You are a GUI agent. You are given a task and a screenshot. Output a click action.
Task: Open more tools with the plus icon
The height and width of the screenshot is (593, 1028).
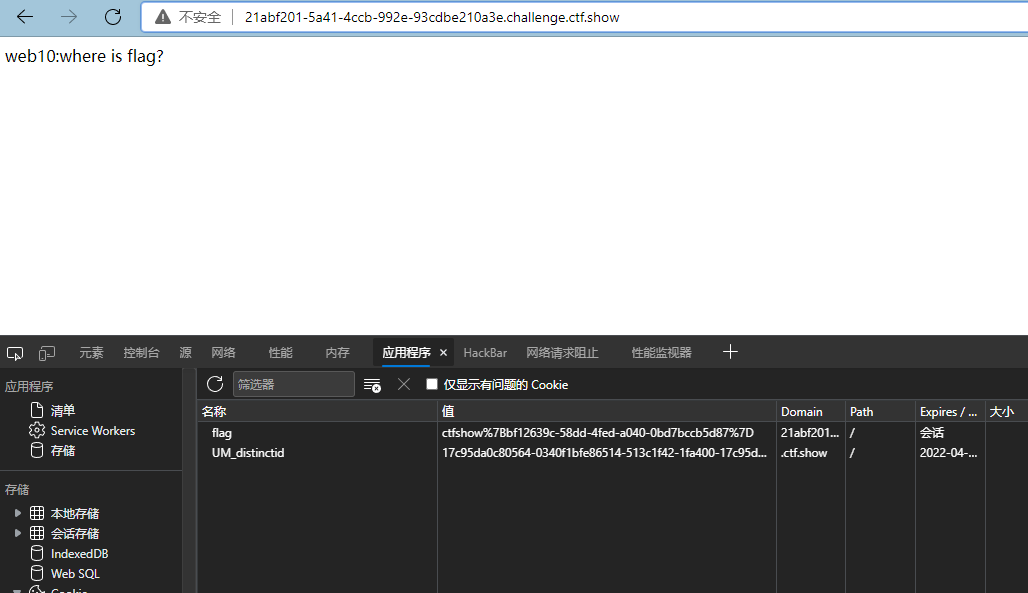pyautogui.click(x=730, y=352)
